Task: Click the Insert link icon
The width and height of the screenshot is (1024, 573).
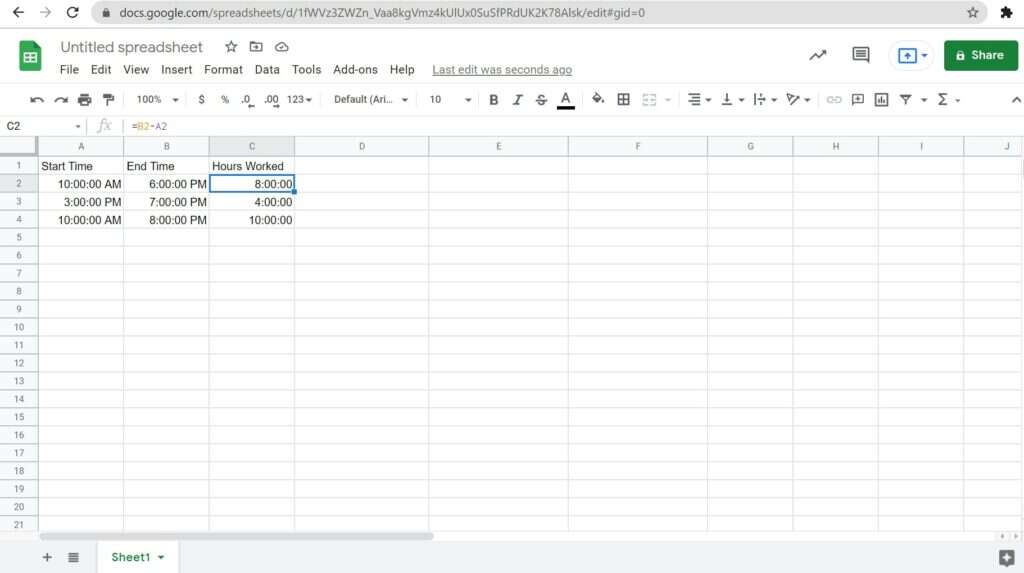Action: (x=833, y=100)
